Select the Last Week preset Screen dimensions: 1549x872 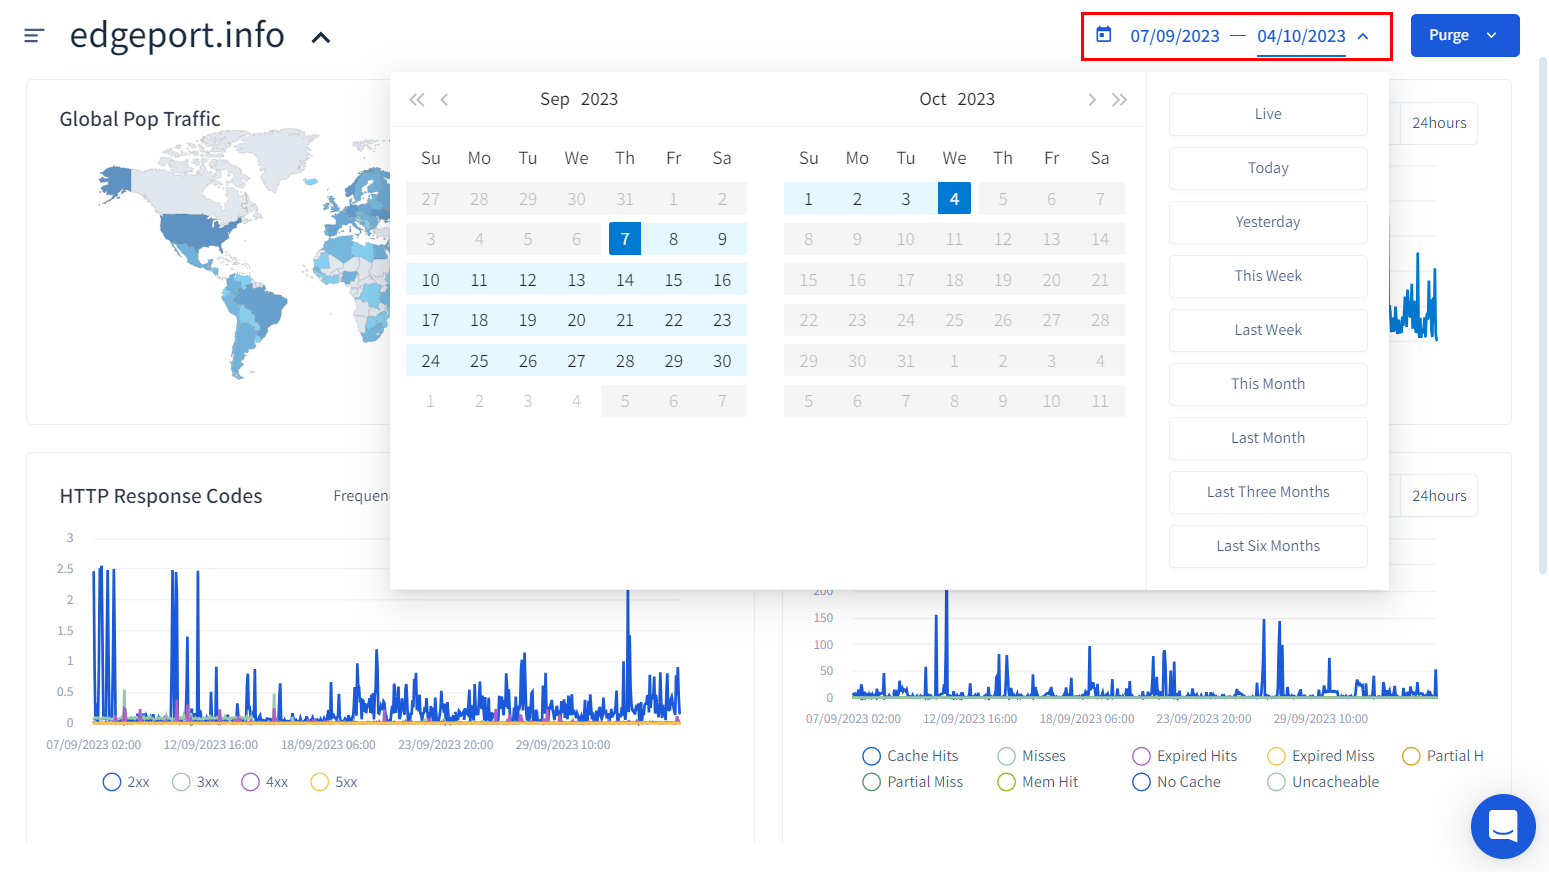1267,330
